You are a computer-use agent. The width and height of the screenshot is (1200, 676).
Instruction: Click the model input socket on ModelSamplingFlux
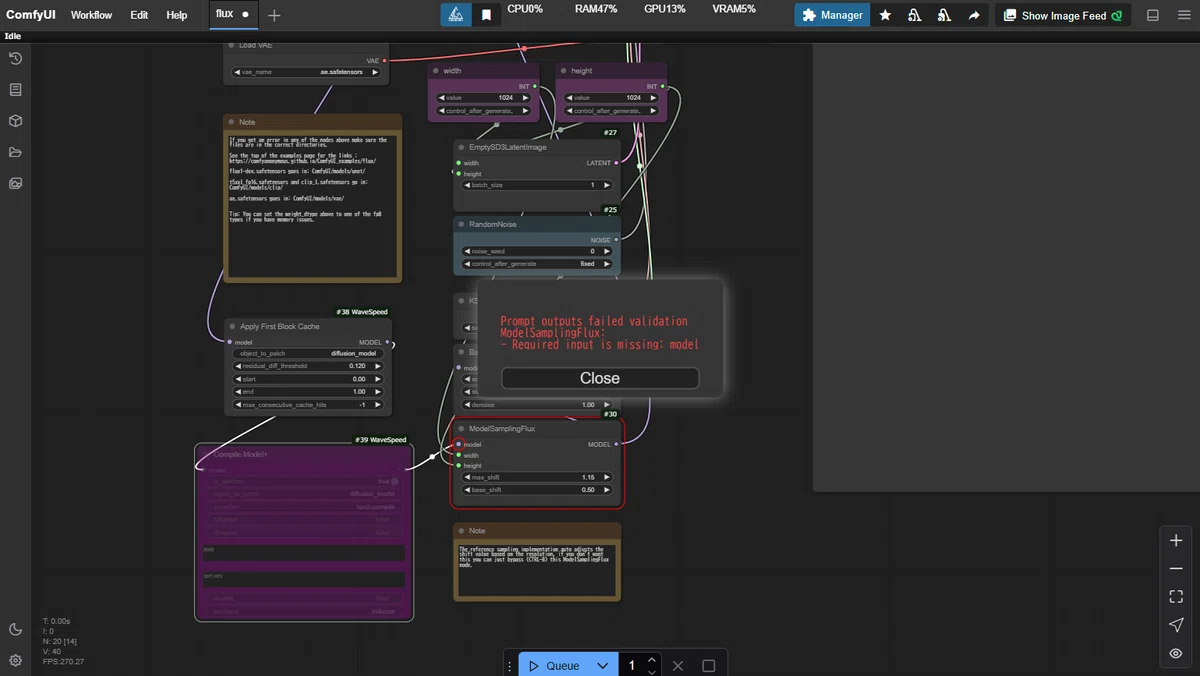click(459, 444)
